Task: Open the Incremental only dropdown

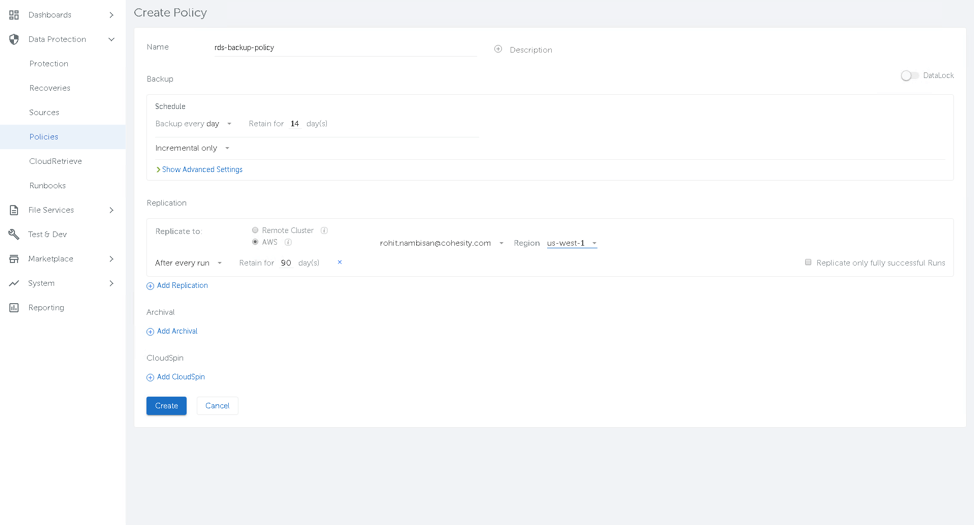Action: (193, 148)
